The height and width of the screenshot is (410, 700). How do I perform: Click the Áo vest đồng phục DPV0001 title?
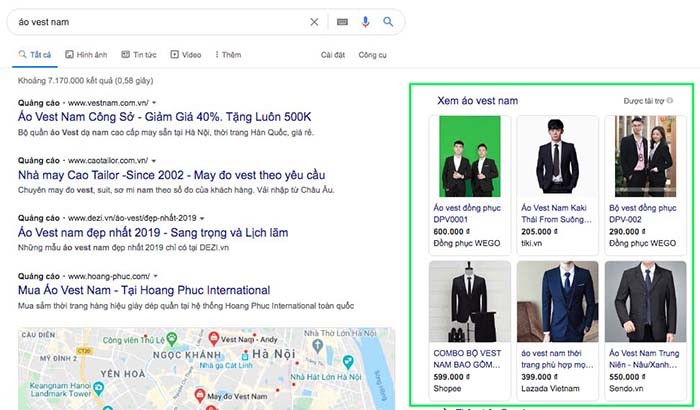point(467,213)
